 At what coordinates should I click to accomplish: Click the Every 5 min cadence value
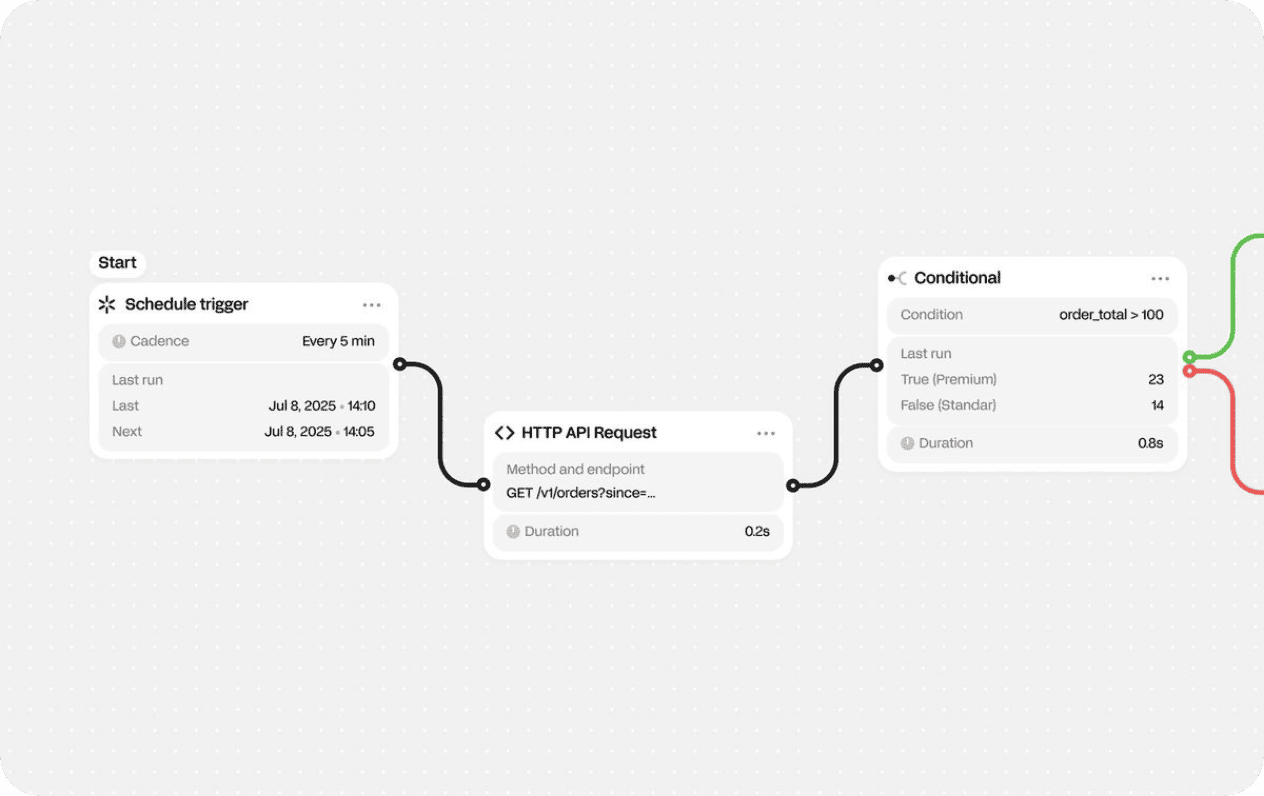338,341
